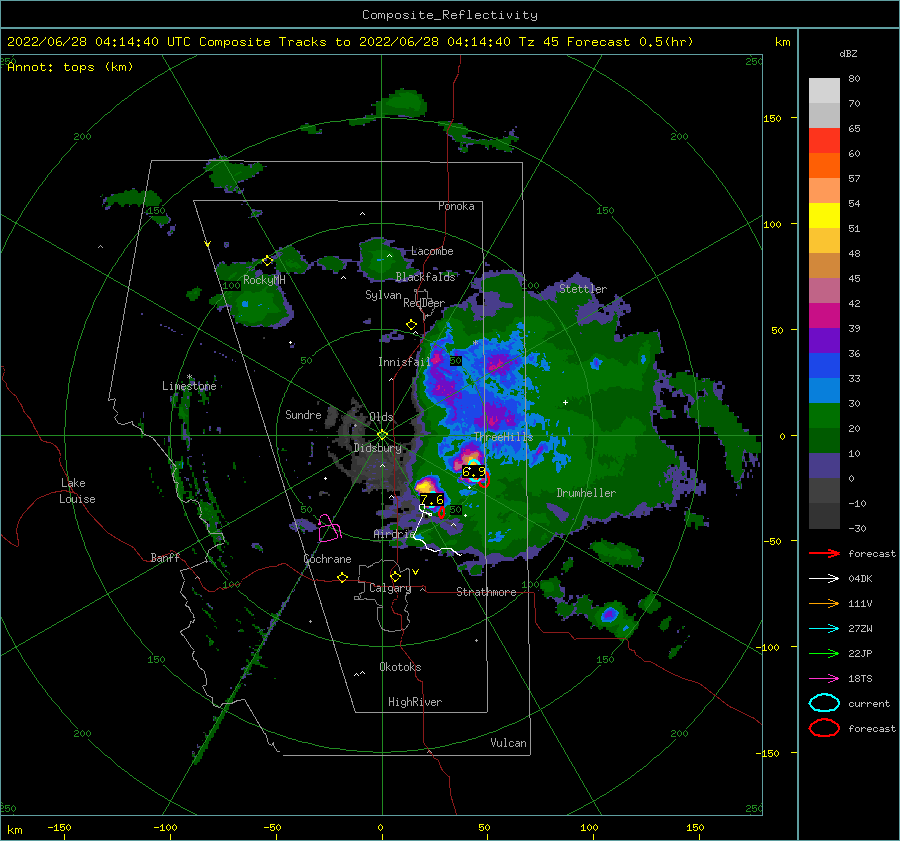Screen dimensions: 900x841
Task: Pick the purple 36-39 dBZ swatch
Action: pyautogui.click(x=824, y=341)
